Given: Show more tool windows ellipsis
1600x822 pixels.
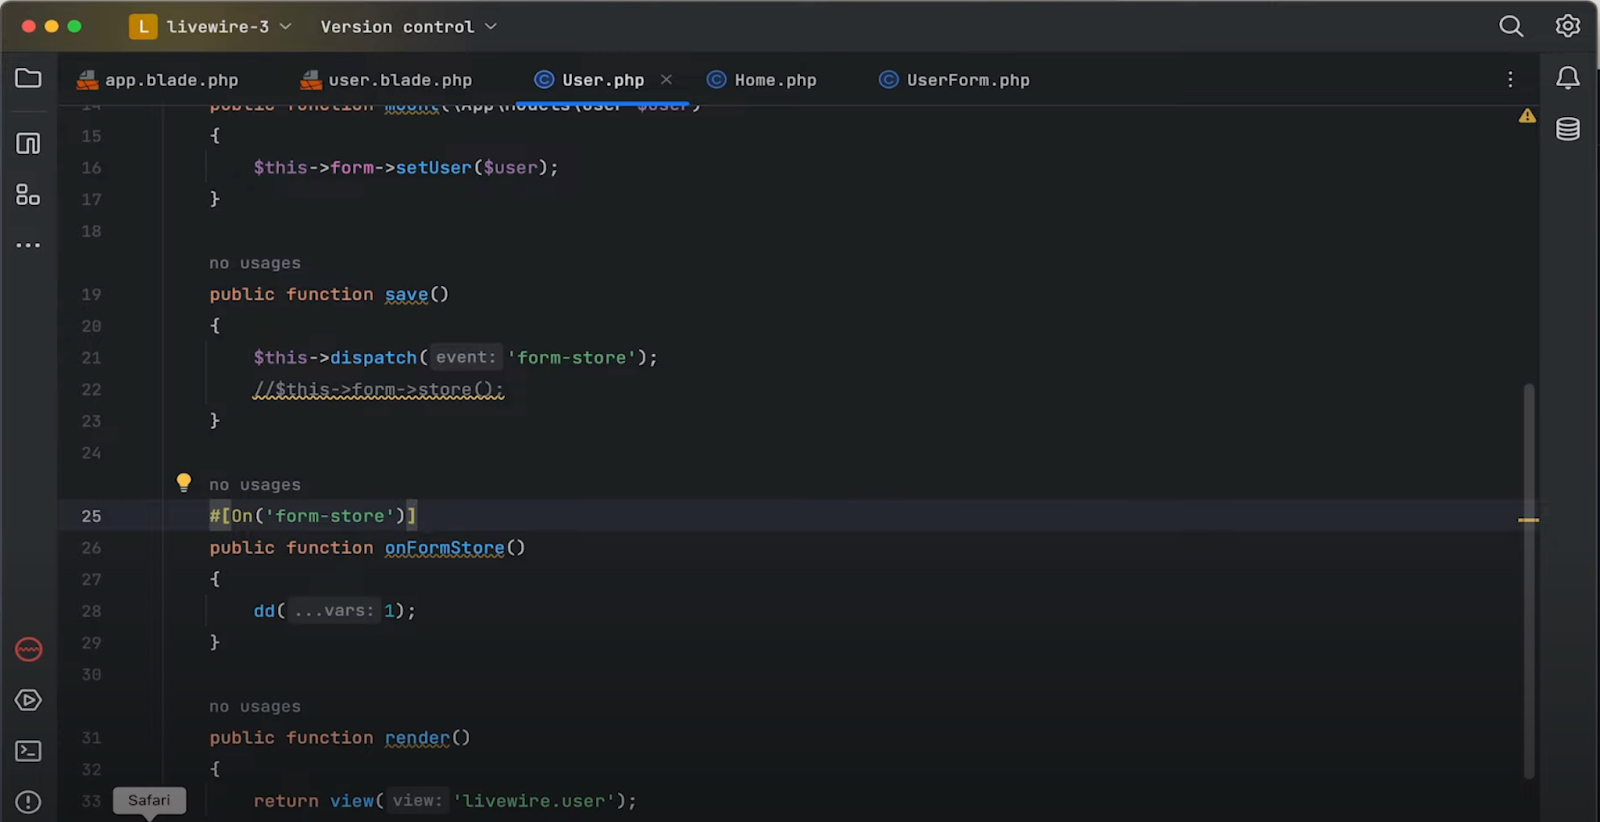Looking at the screenshot, I should (28, 245).
